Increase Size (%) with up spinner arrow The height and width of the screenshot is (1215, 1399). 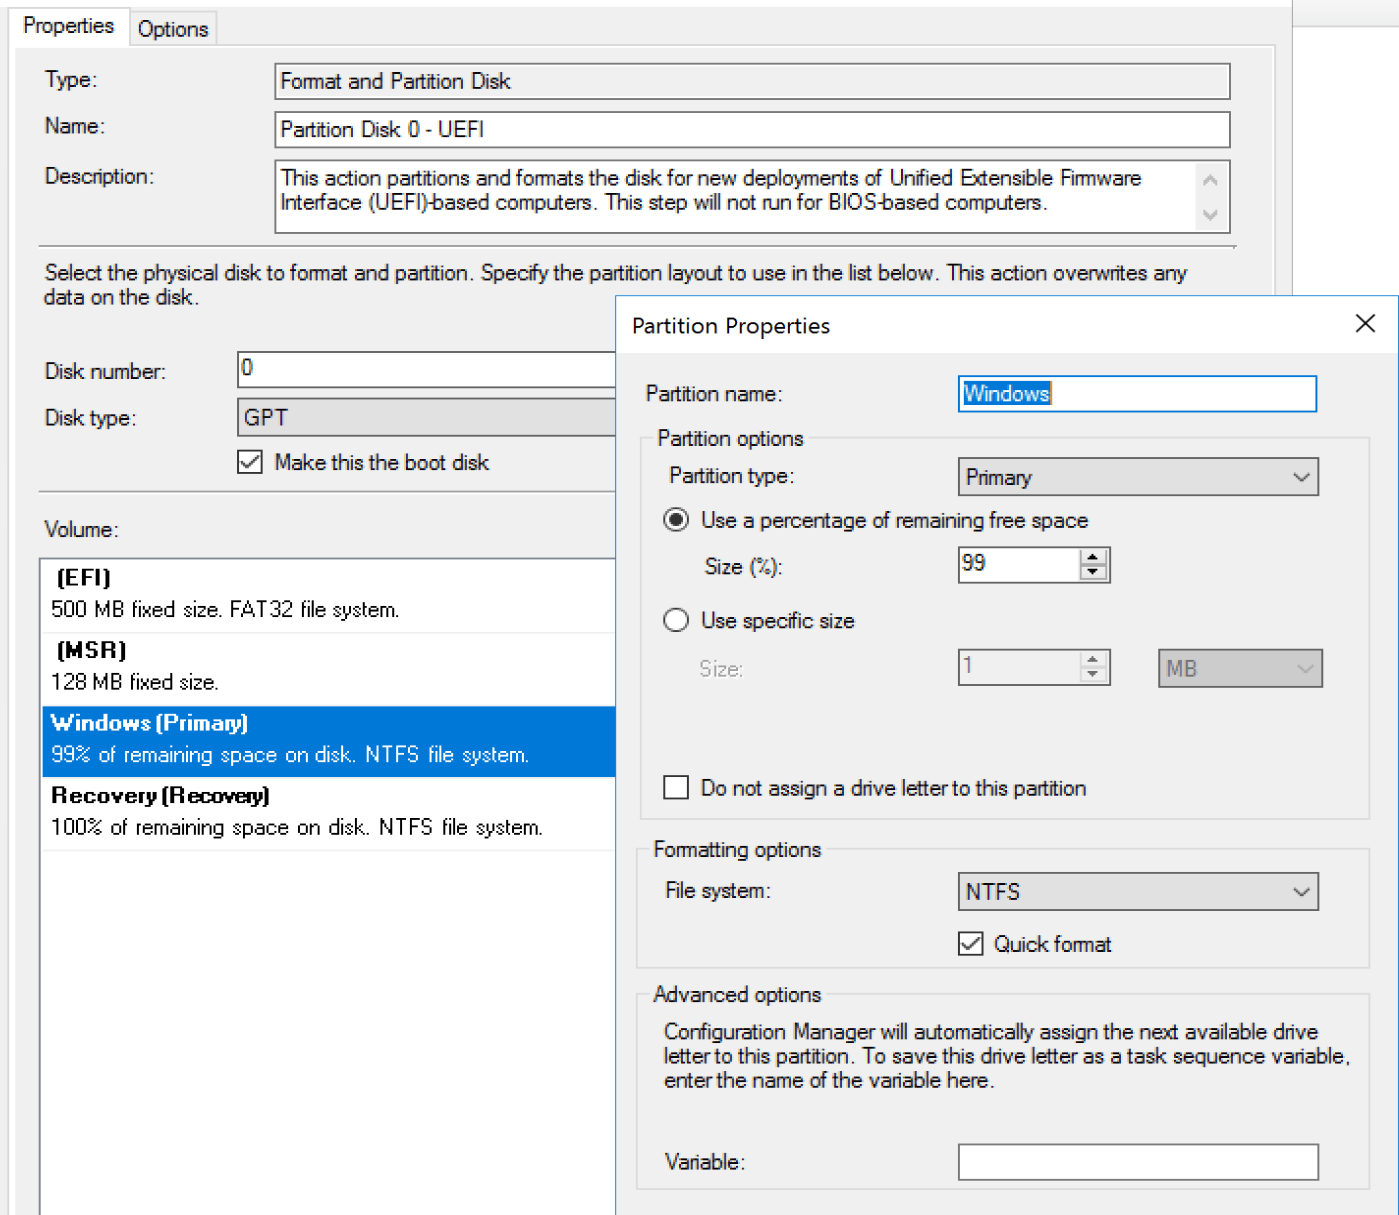[1093, 557]
